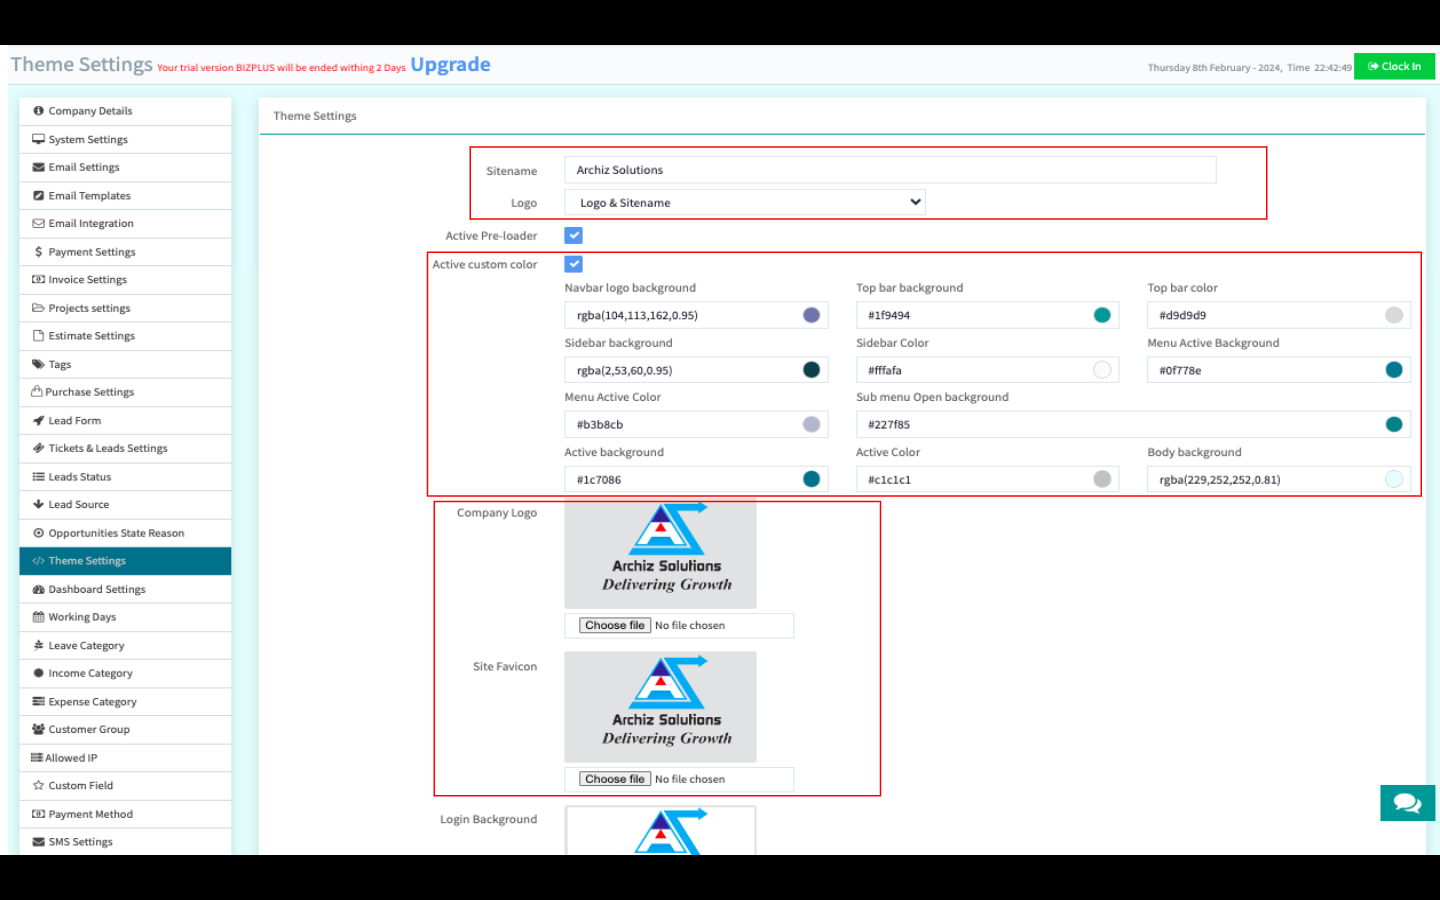Click the Tags icon in sidebar
The width and height of the screenshot is (1440, 900).
tap(38, 365)
